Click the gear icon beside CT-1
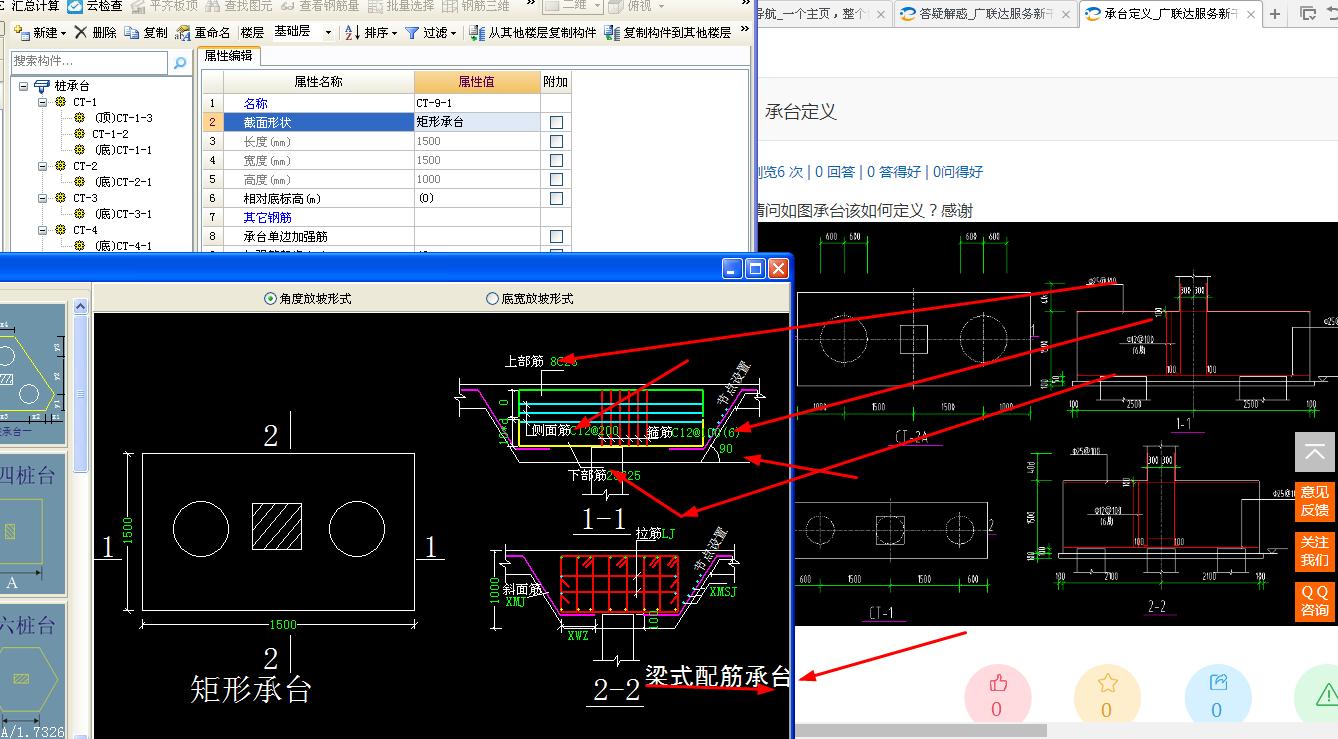Screen dimensions: 1338x739 tap(61, 102)
